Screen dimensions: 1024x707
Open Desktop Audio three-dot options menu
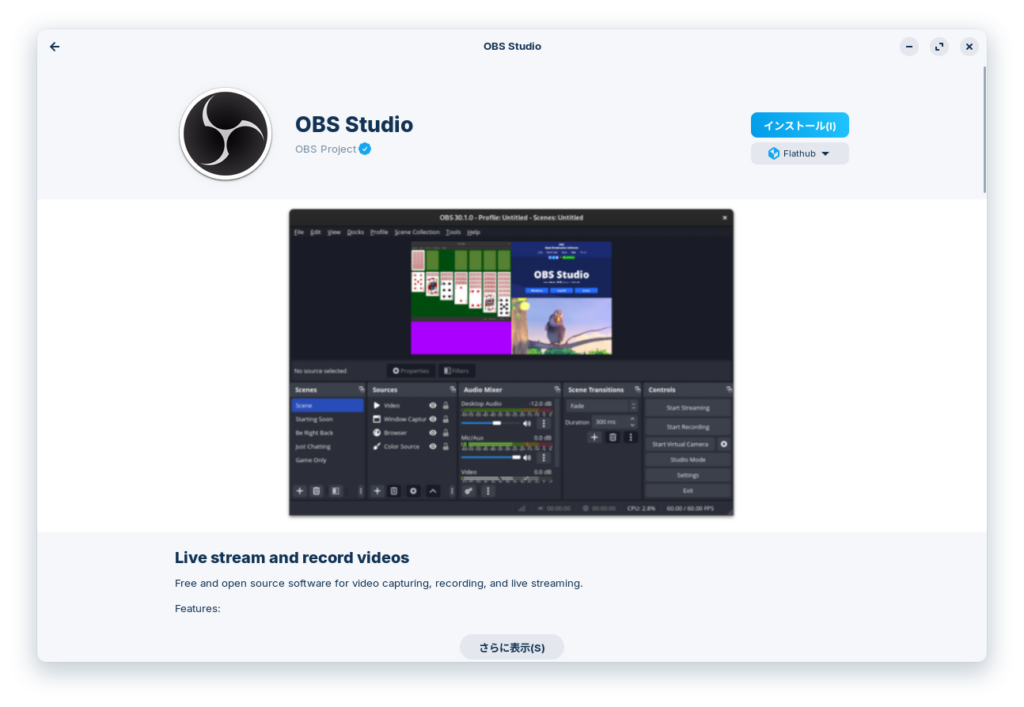(544, 423)
